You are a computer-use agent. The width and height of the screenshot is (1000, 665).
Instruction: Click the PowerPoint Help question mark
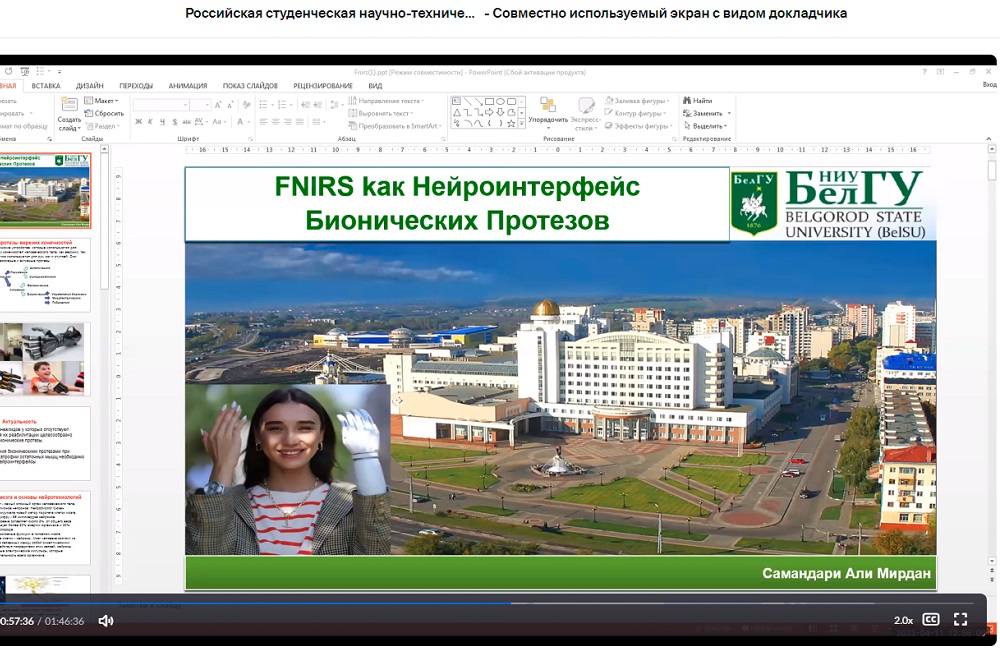pos(926,72)
